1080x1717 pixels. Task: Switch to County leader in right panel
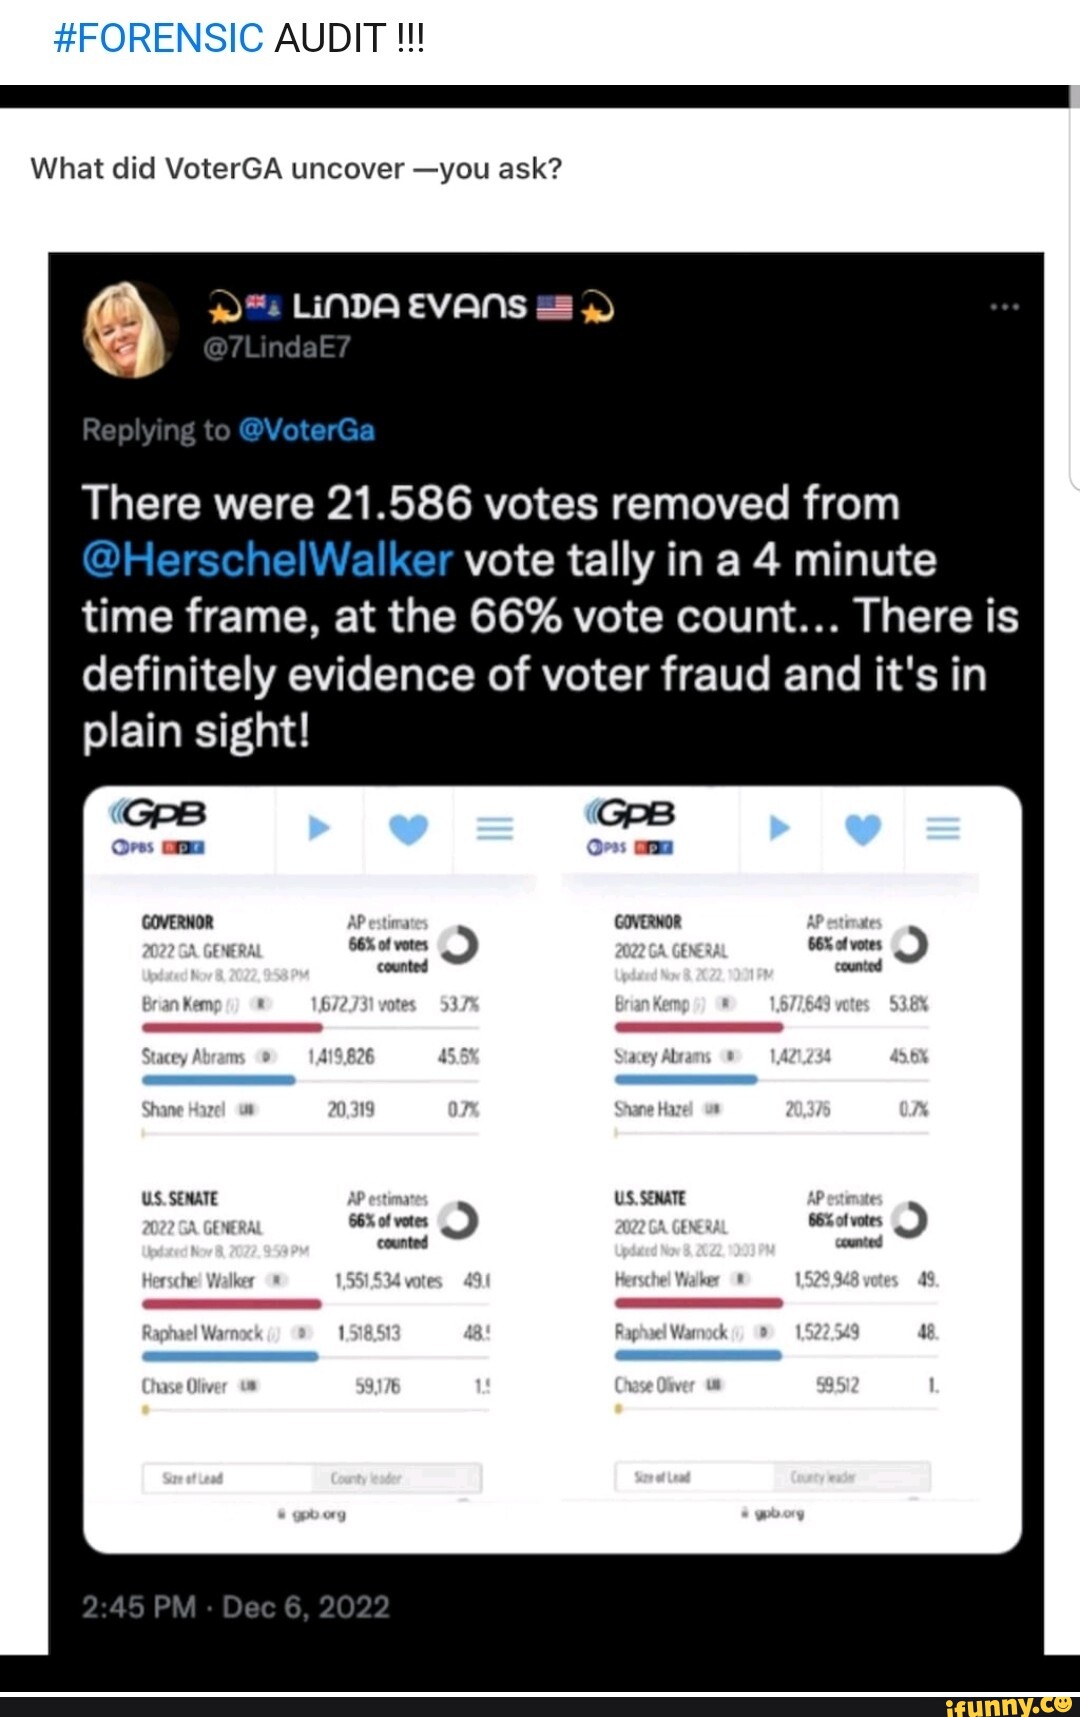pyautogui.click(x=822, y=1477)
